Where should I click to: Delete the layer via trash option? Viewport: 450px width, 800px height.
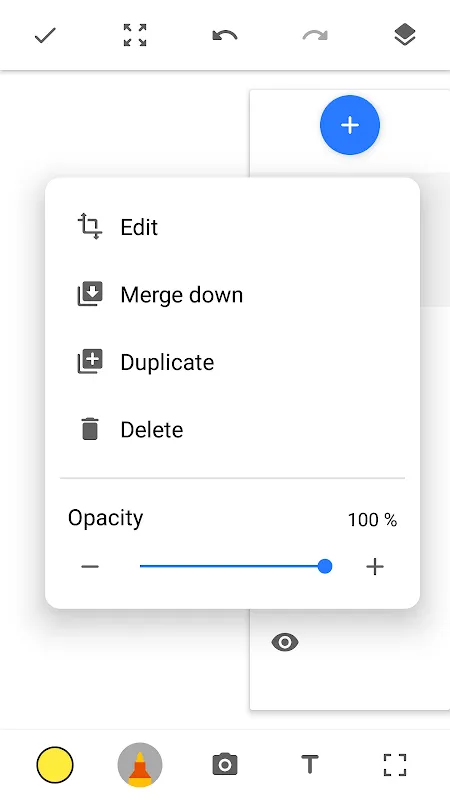[x=232, y=430]
